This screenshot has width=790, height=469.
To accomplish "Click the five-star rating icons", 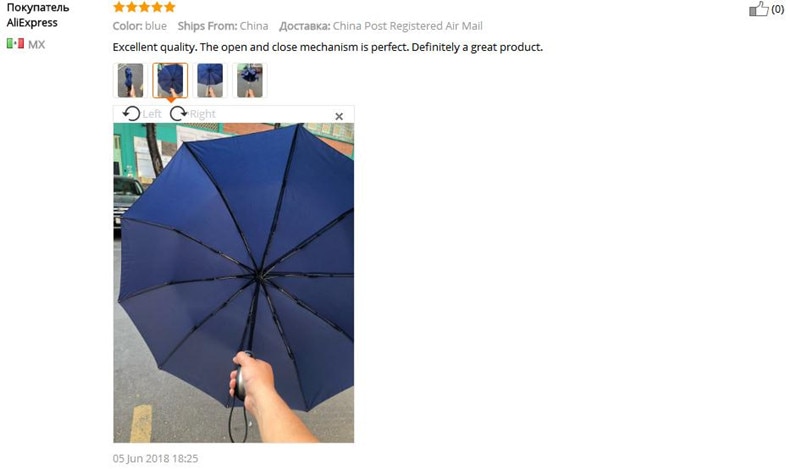I will [144, 7].
